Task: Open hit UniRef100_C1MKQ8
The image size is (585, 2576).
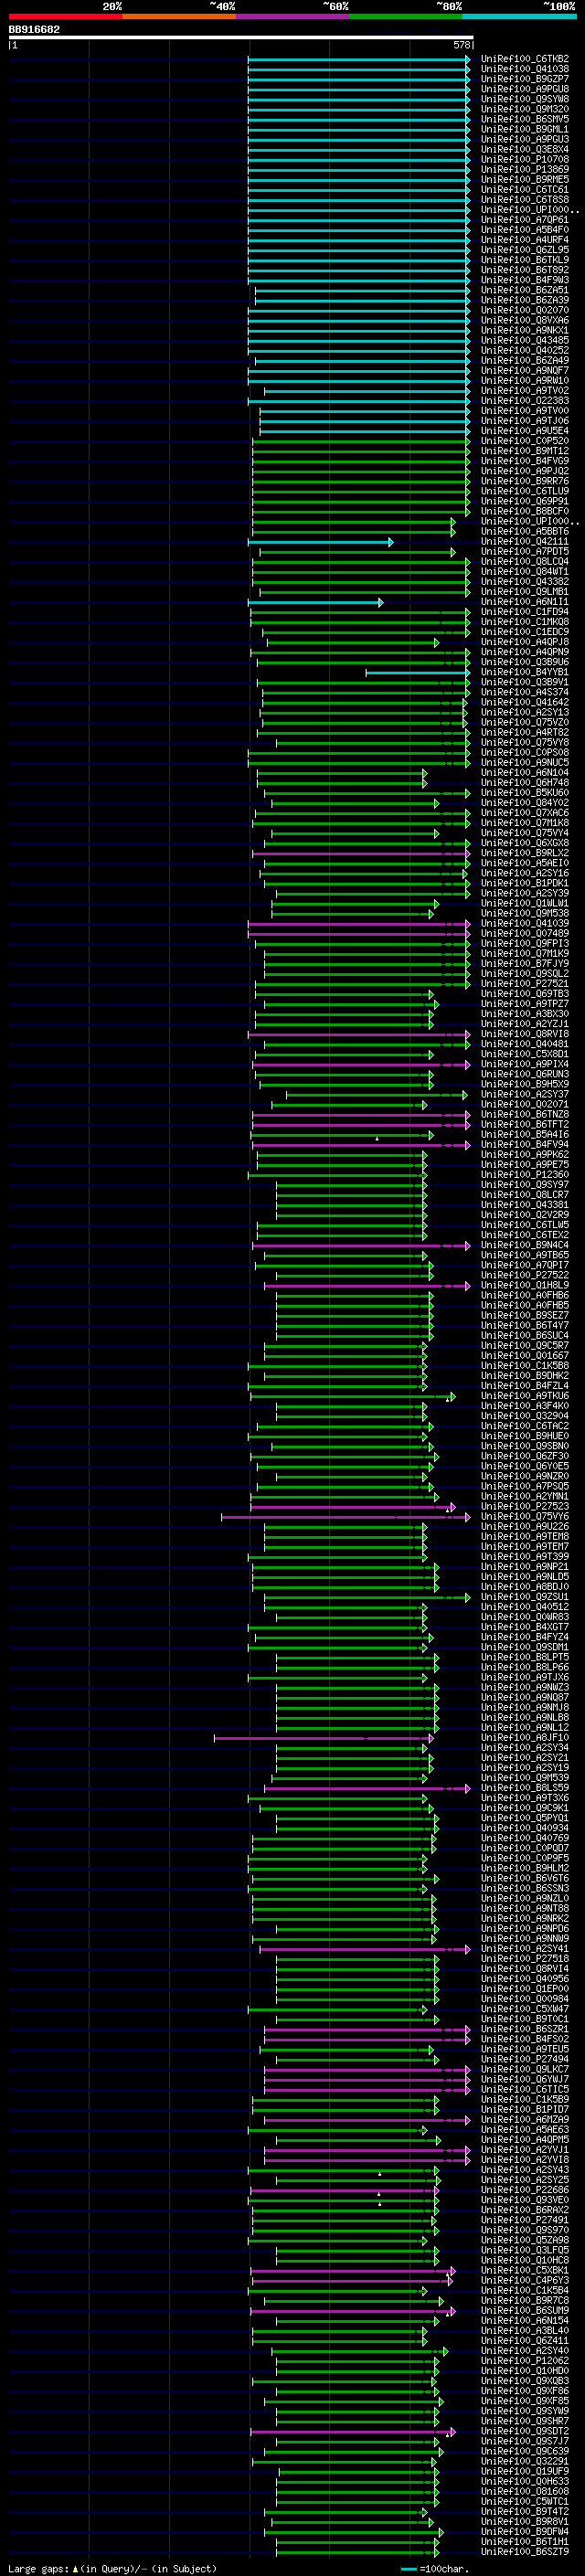Action: [525, 622]
